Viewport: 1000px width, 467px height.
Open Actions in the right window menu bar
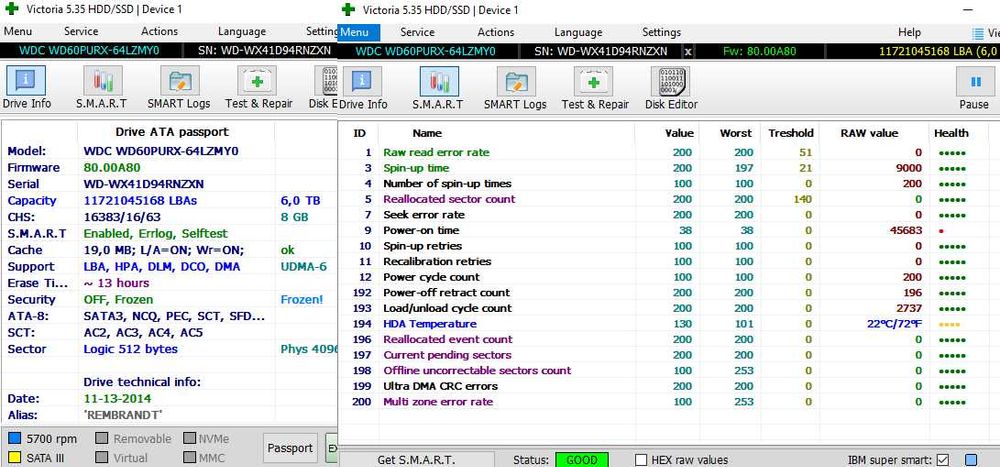coord(496,32)
